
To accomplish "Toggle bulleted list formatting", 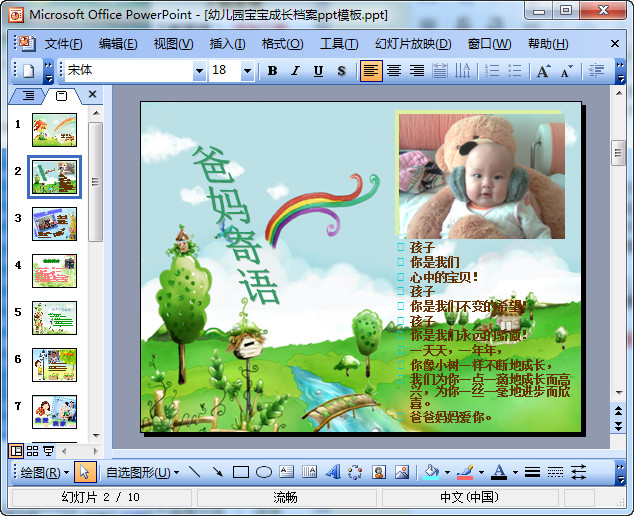I will (515, 71).
